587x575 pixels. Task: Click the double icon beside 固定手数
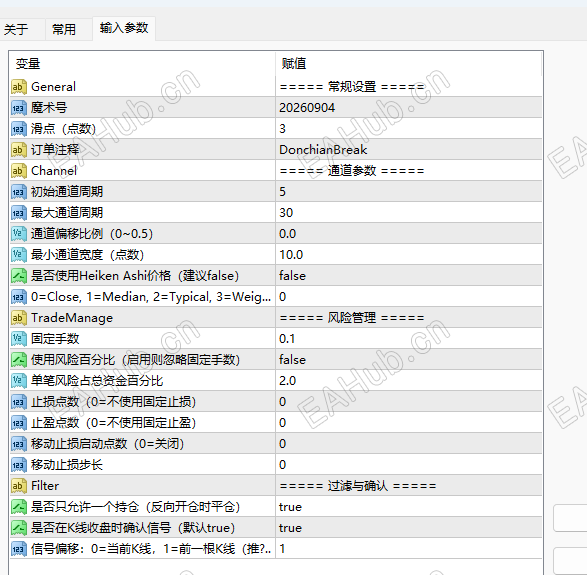coord(19,339)
